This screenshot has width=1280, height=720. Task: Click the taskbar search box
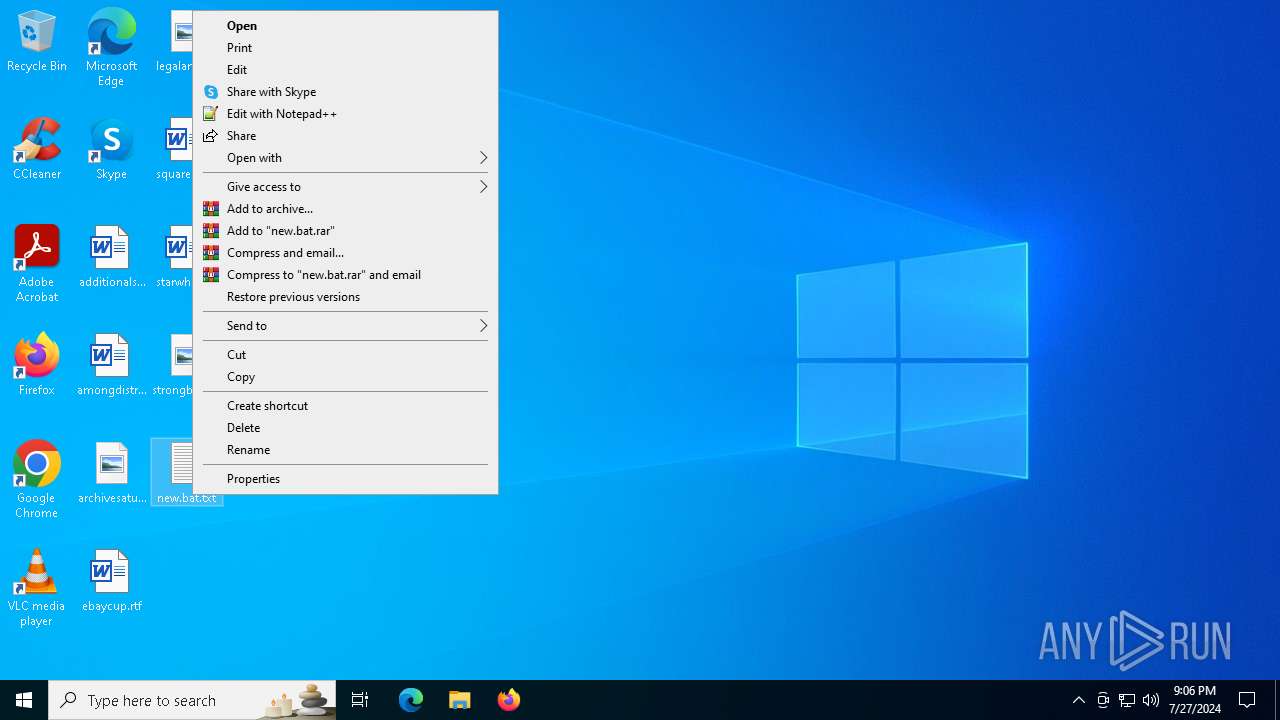[x=192, y=700]
